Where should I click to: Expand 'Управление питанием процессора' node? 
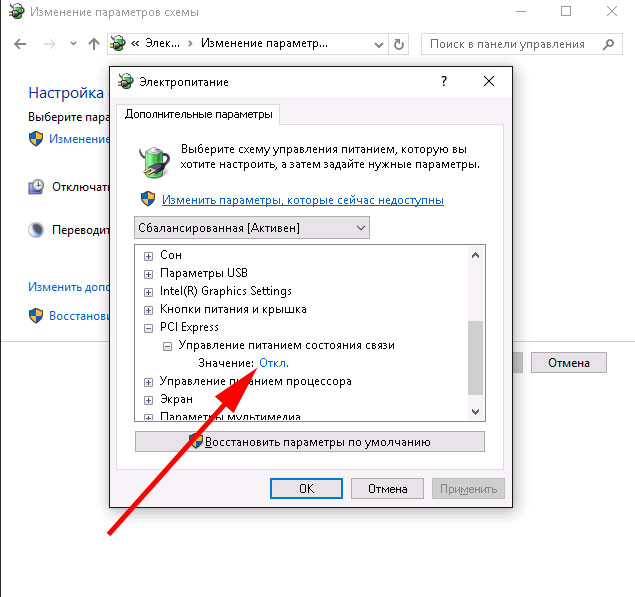tap(149, 382)
